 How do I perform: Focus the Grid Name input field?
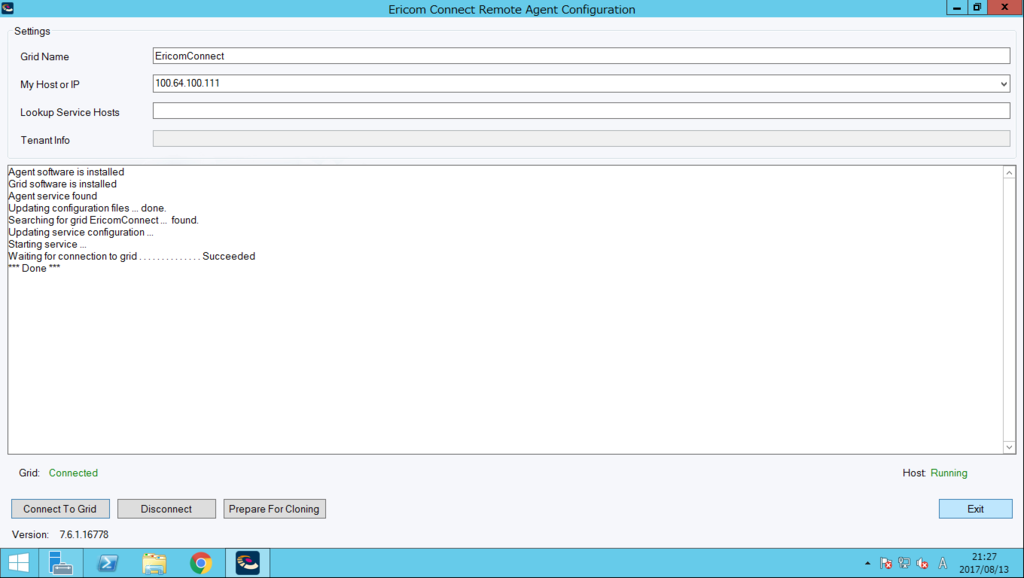(581, 56)
